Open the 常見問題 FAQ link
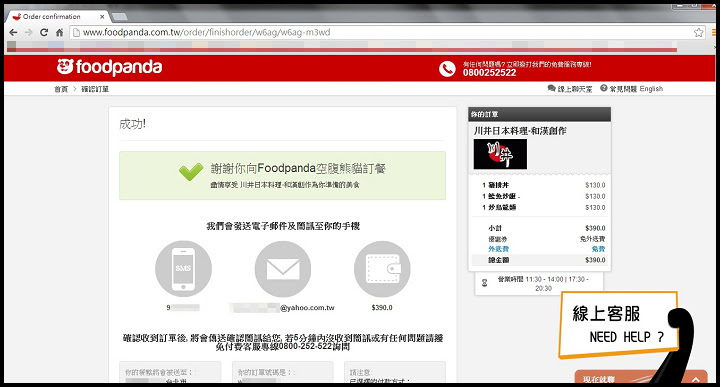The image size is (720, 387). [619, 89]
